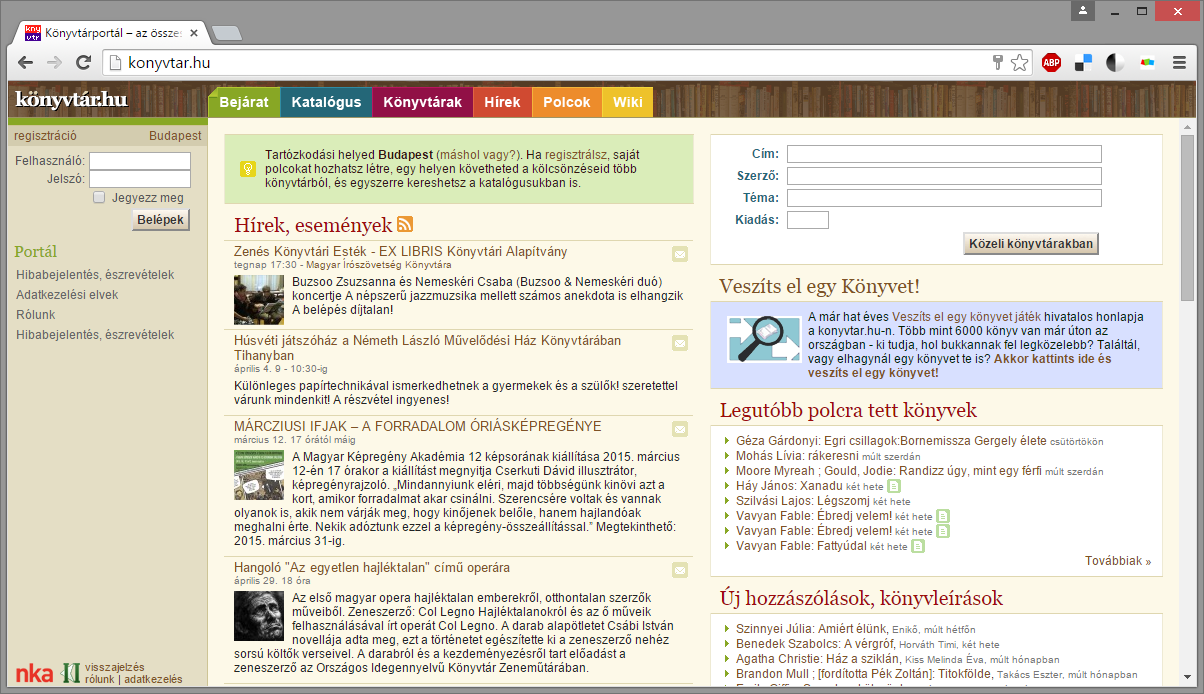Click the Kiadás year field
1204x694 pixels.
tap(808, 220)
